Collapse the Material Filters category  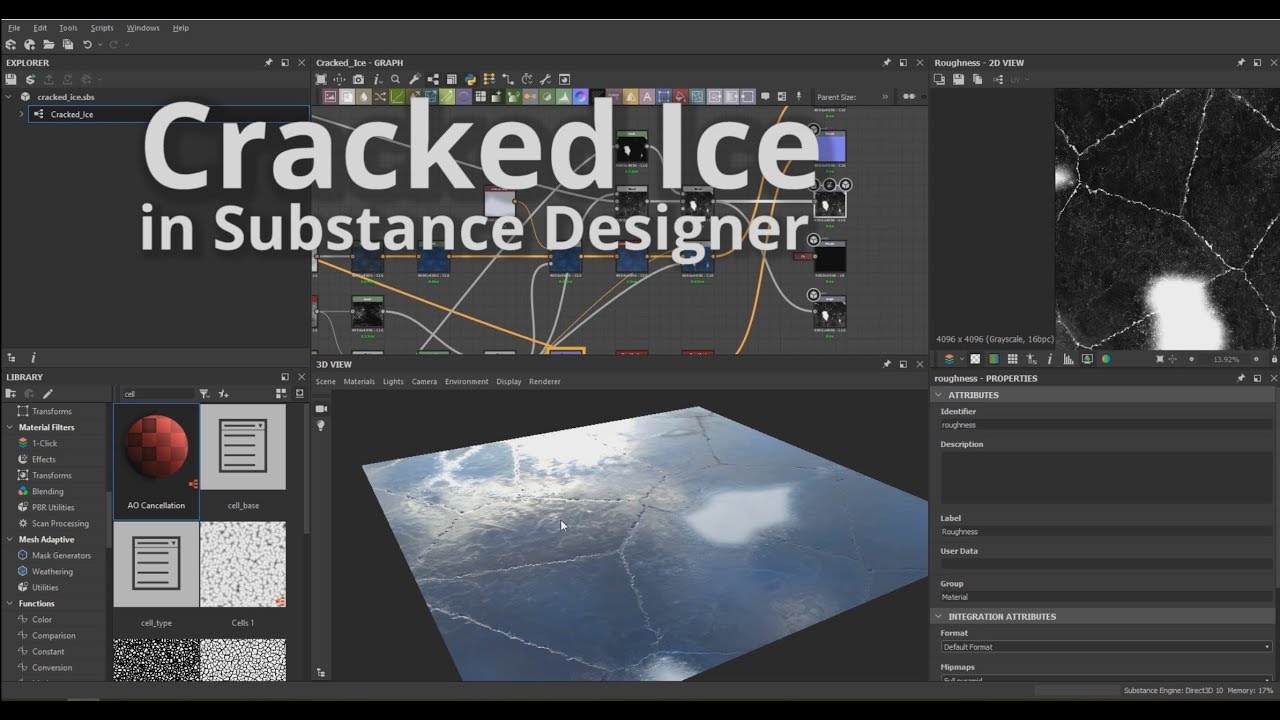(10, 427)
